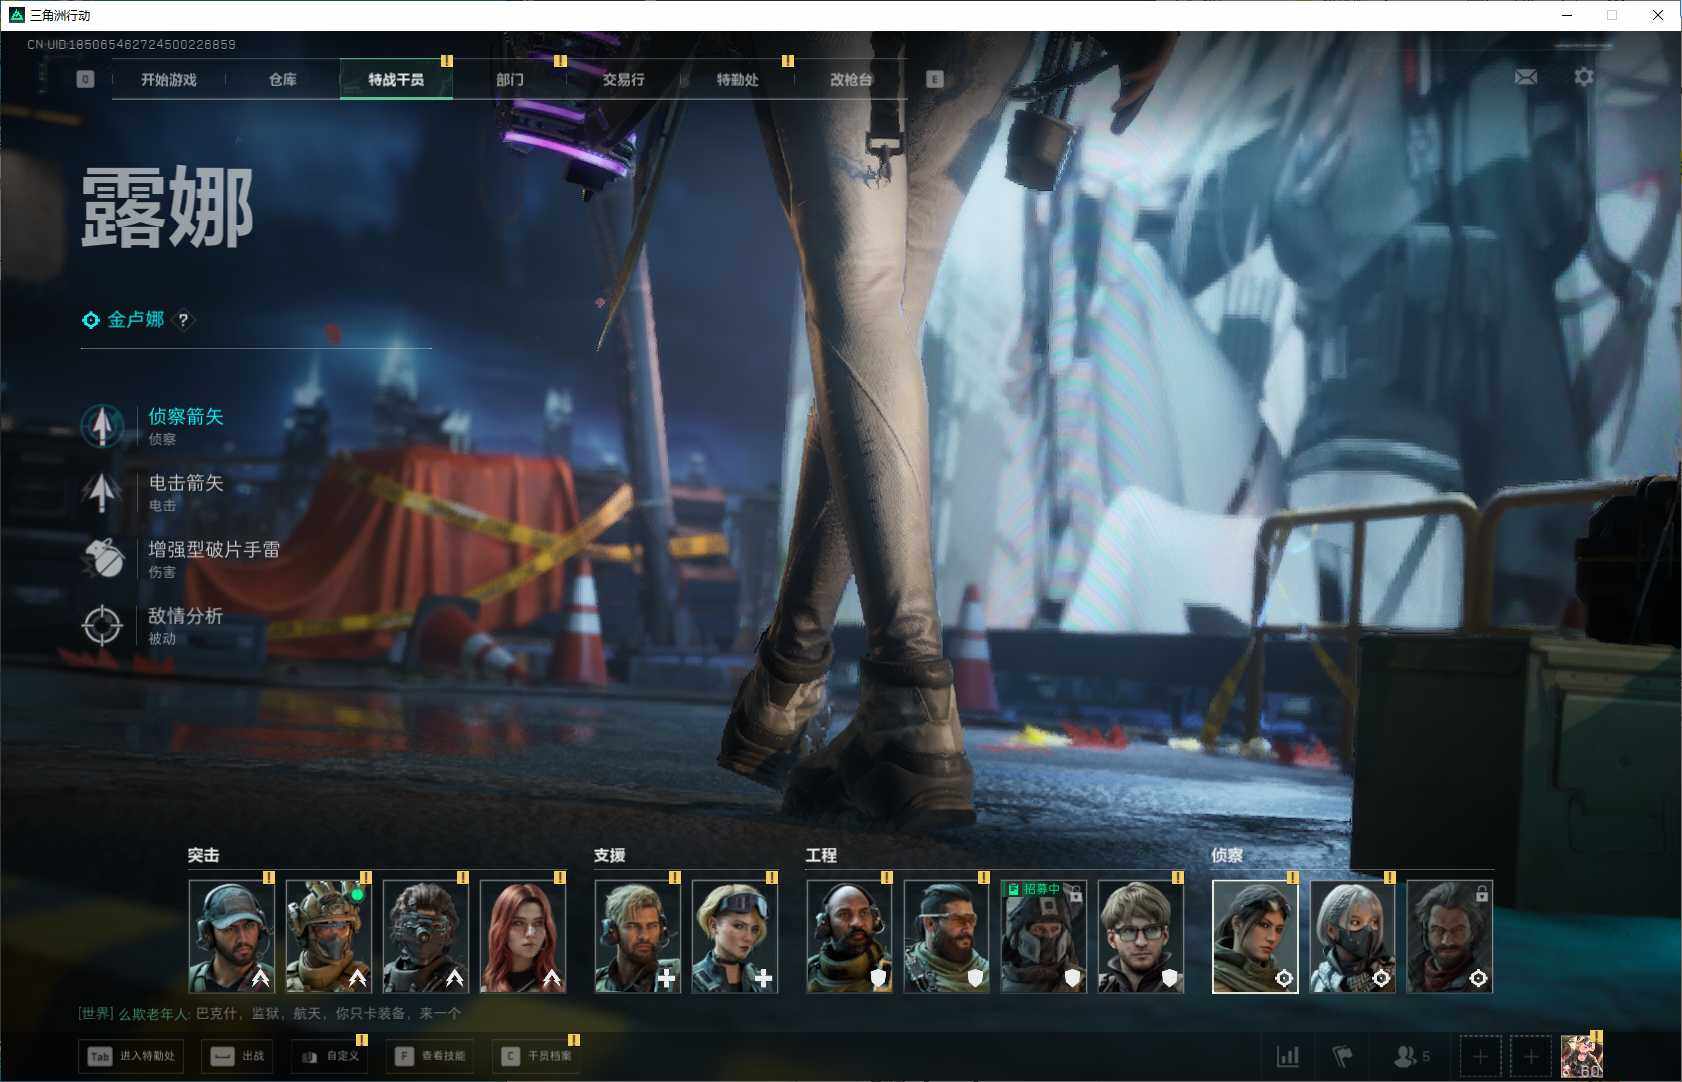Go to the 开始游戏 tab
This screenshot has width=1682, height=1082.
tap(169, 79)
